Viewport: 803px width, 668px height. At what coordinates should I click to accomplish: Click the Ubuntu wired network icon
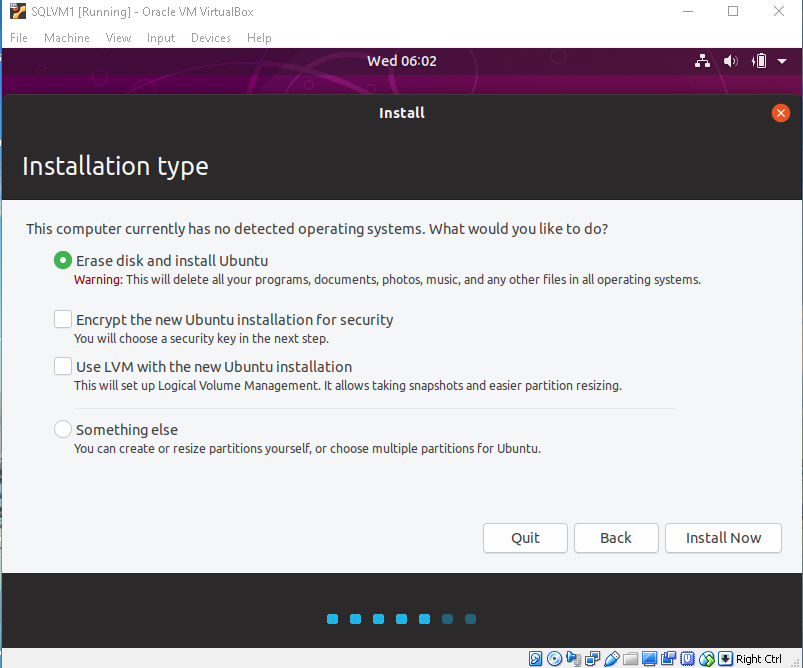[x=703, y=61]
